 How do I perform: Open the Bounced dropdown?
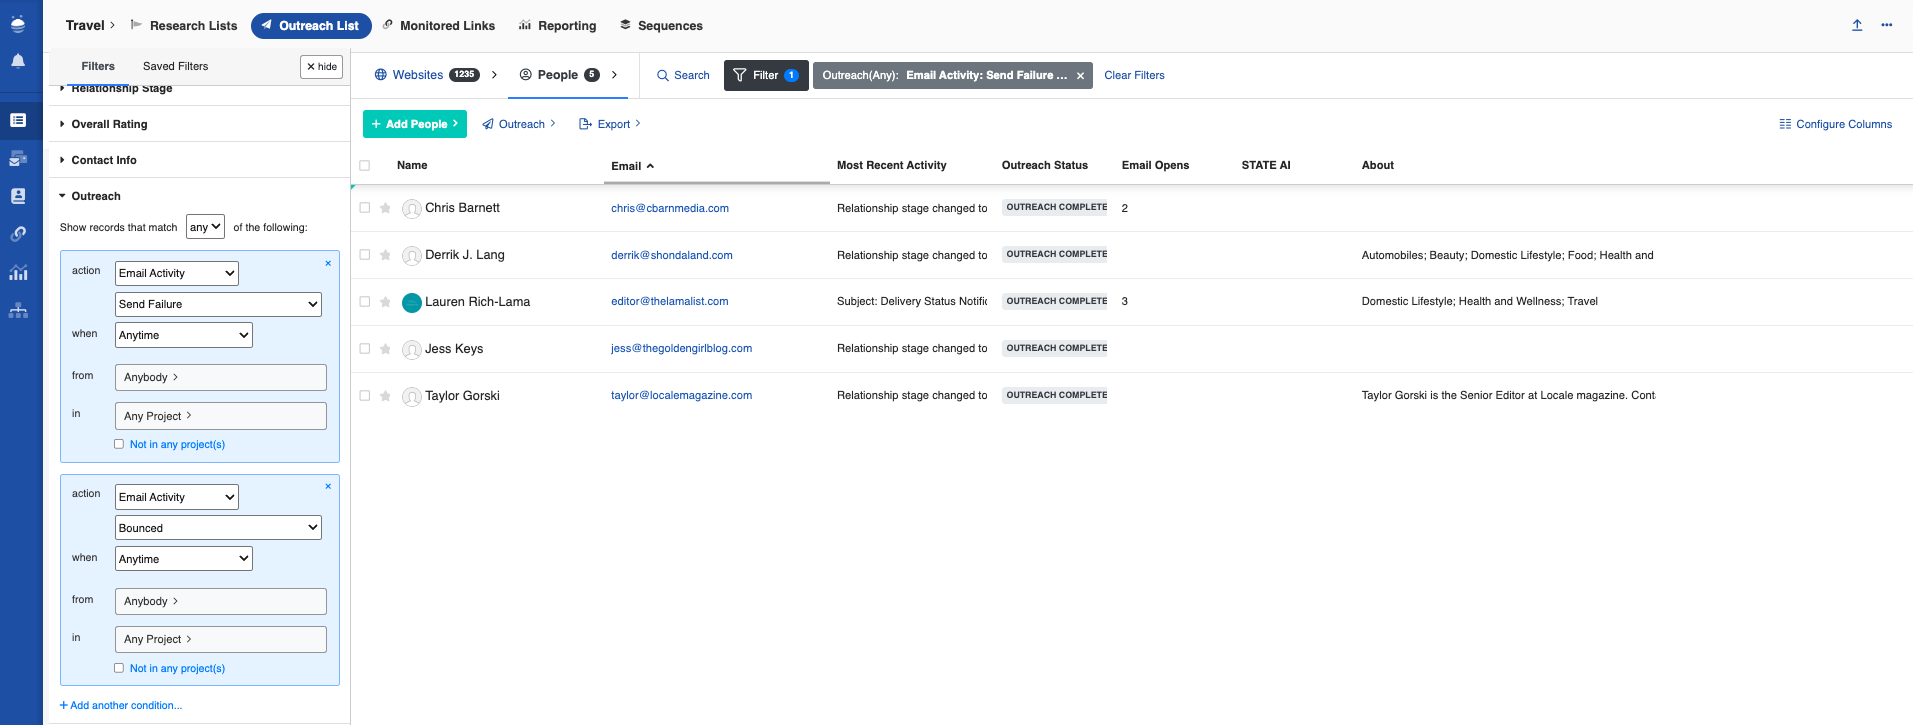tap(218, 528)
